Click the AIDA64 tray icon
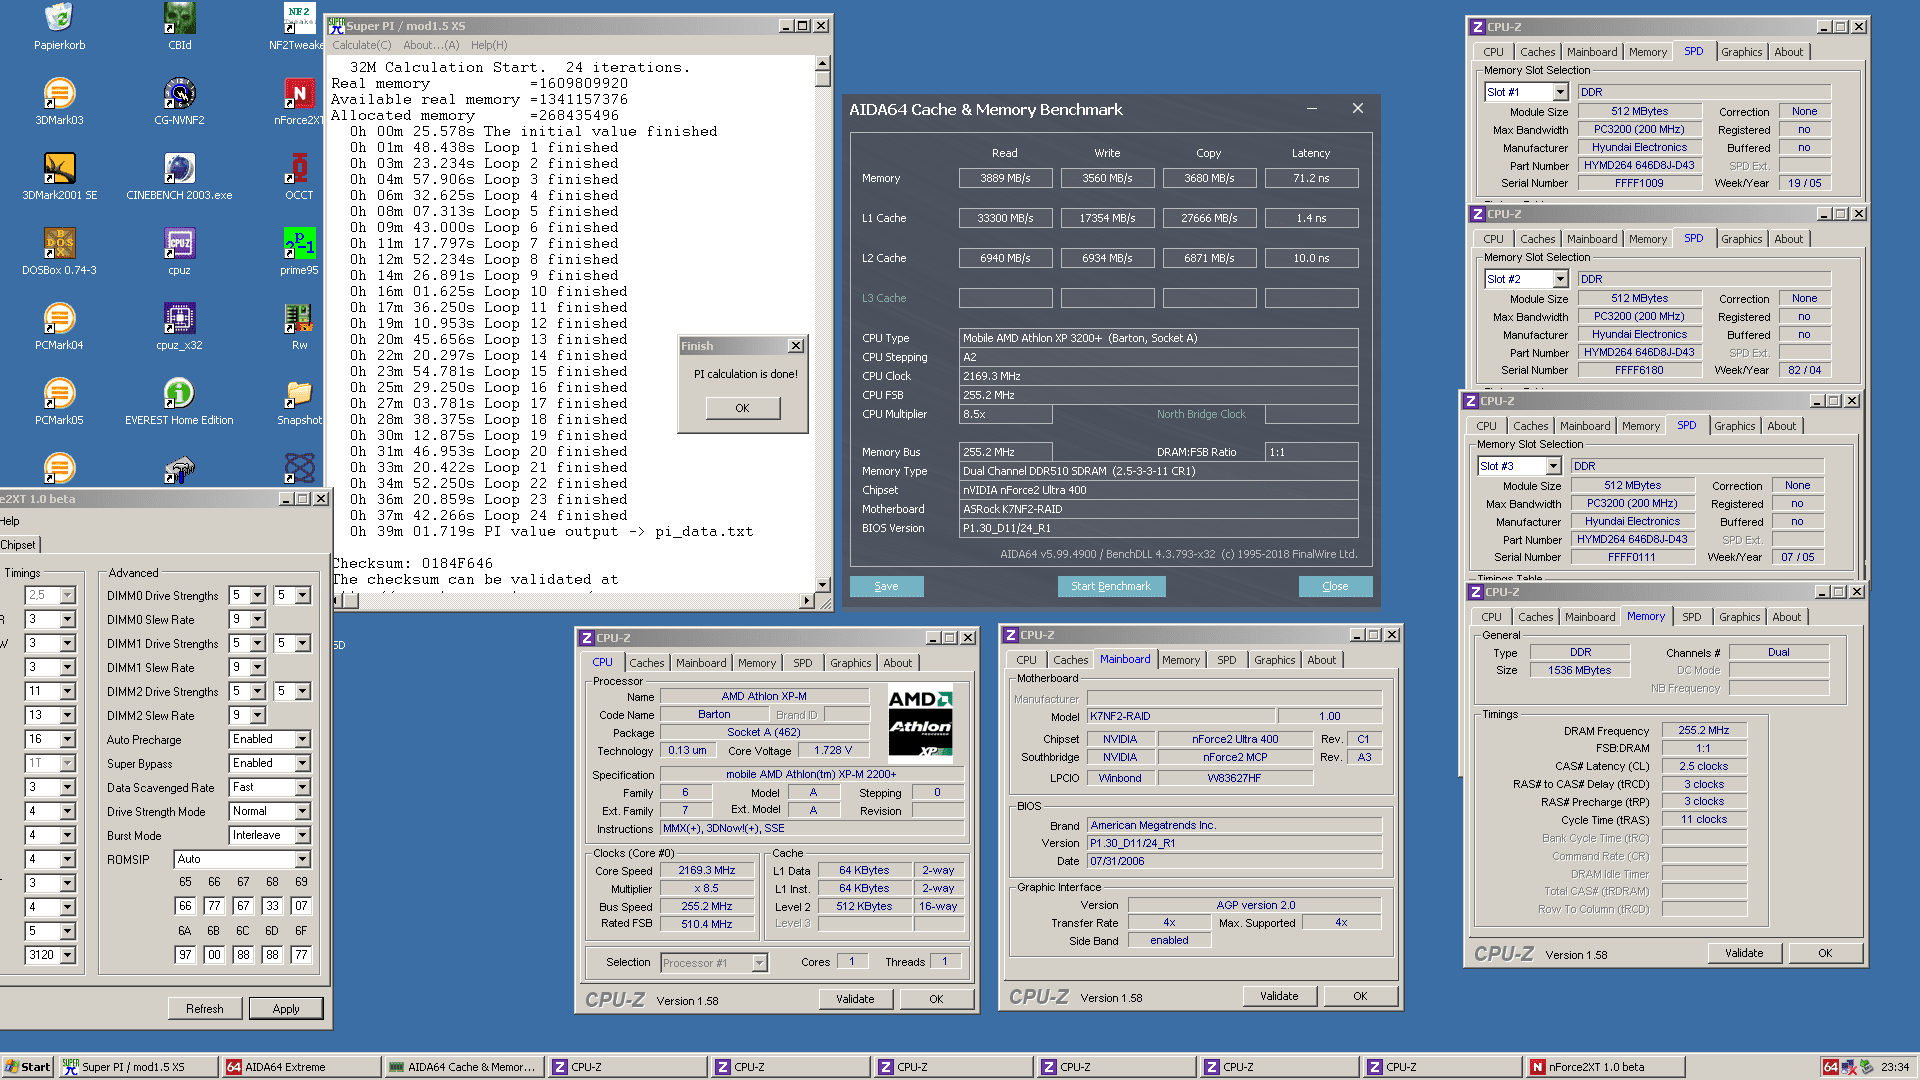The image size is (1920, 1080). pyautogui.click(x=1830, y=1067)
